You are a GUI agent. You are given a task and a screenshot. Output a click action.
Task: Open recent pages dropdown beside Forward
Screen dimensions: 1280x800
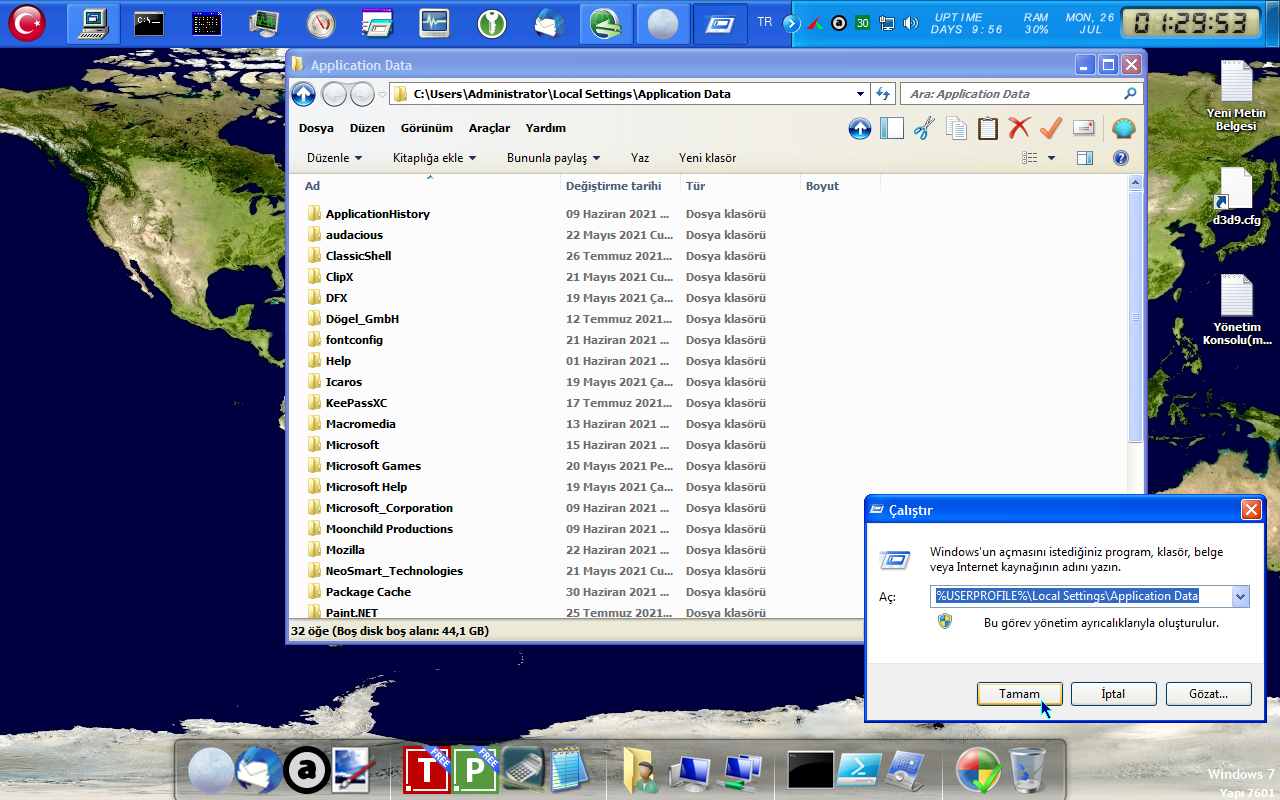(x=382, y=95)
